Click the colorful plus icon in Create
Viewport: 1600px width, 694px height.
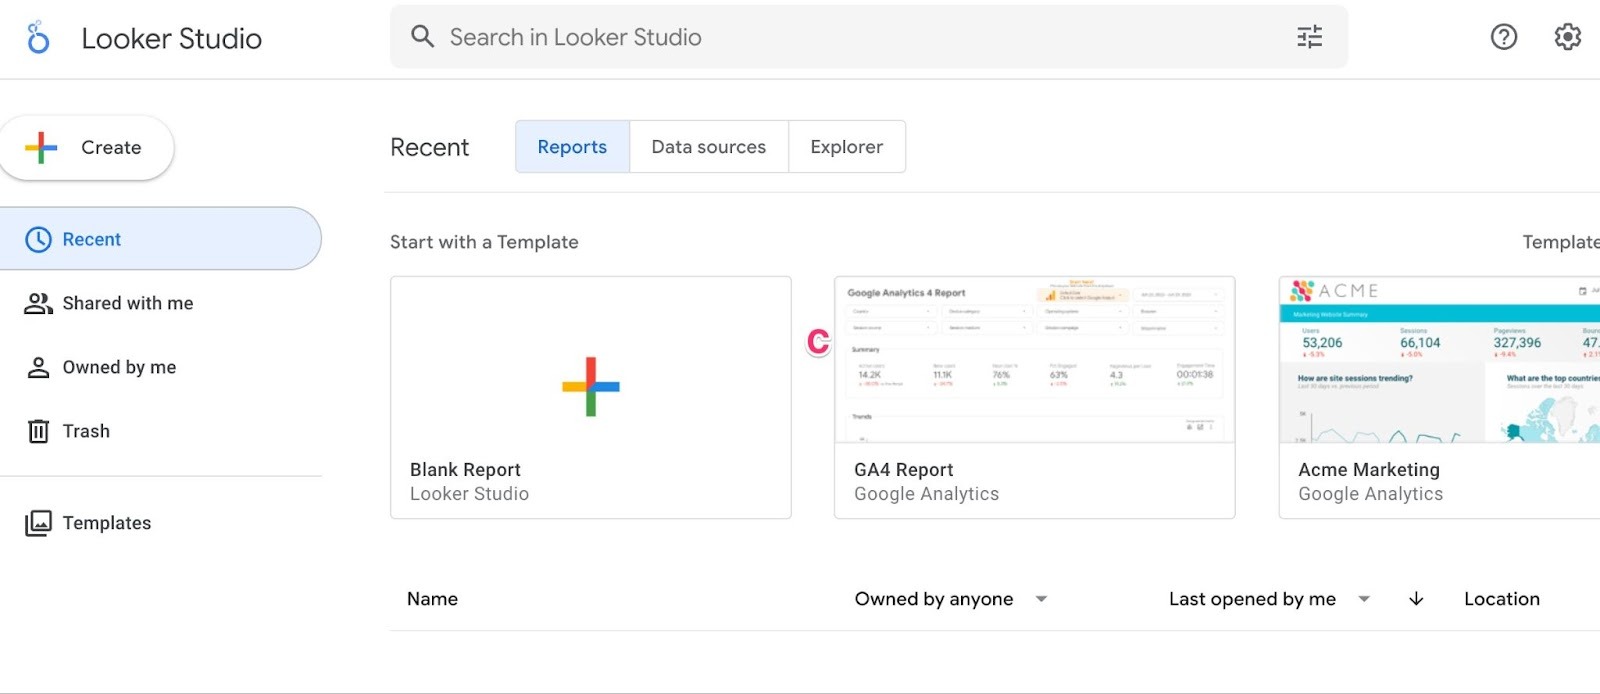click(41, 147)
